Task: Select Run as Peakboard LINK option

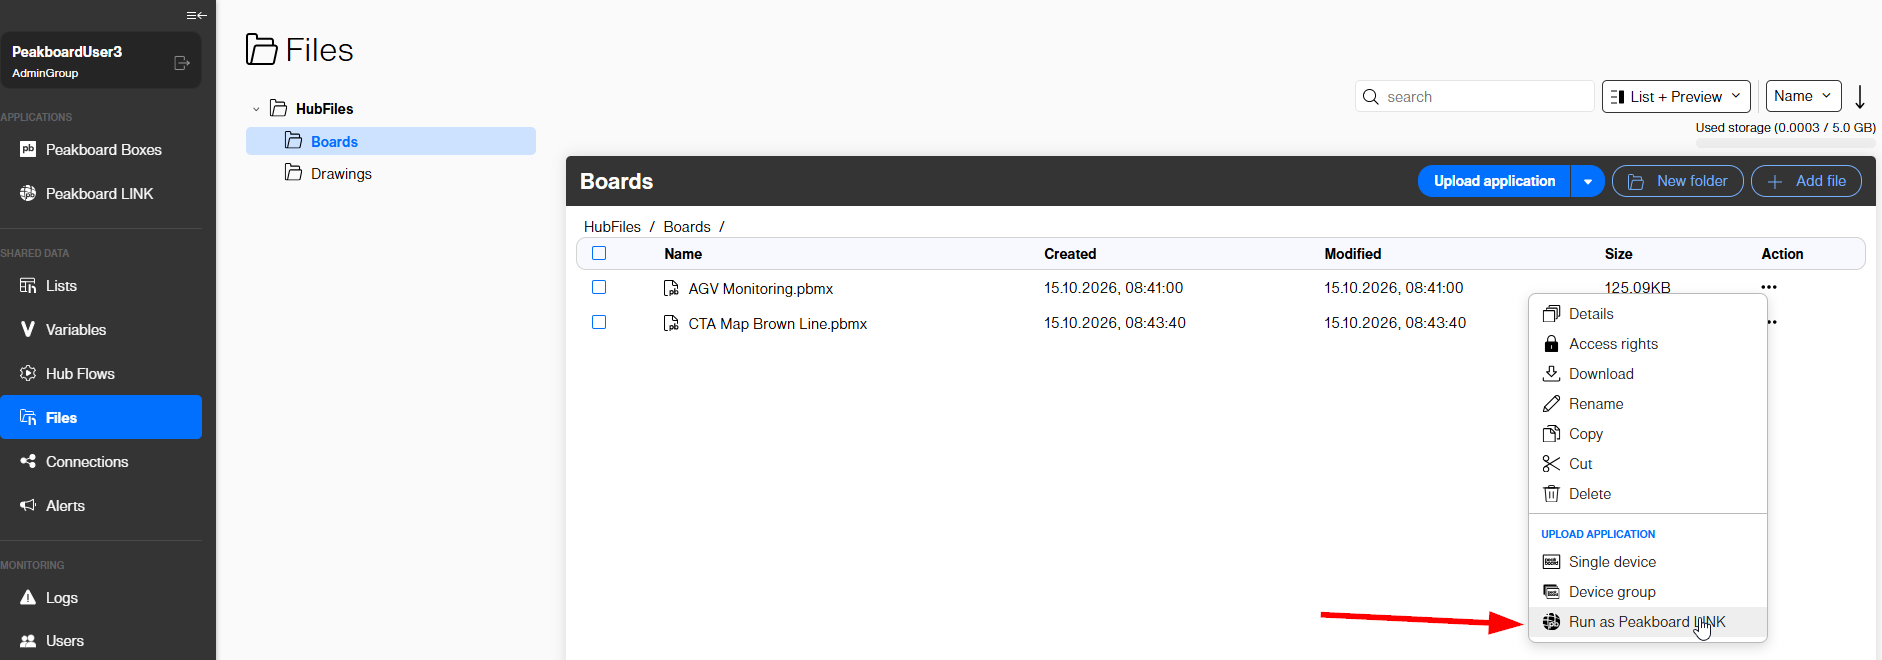Action: 1648,622
